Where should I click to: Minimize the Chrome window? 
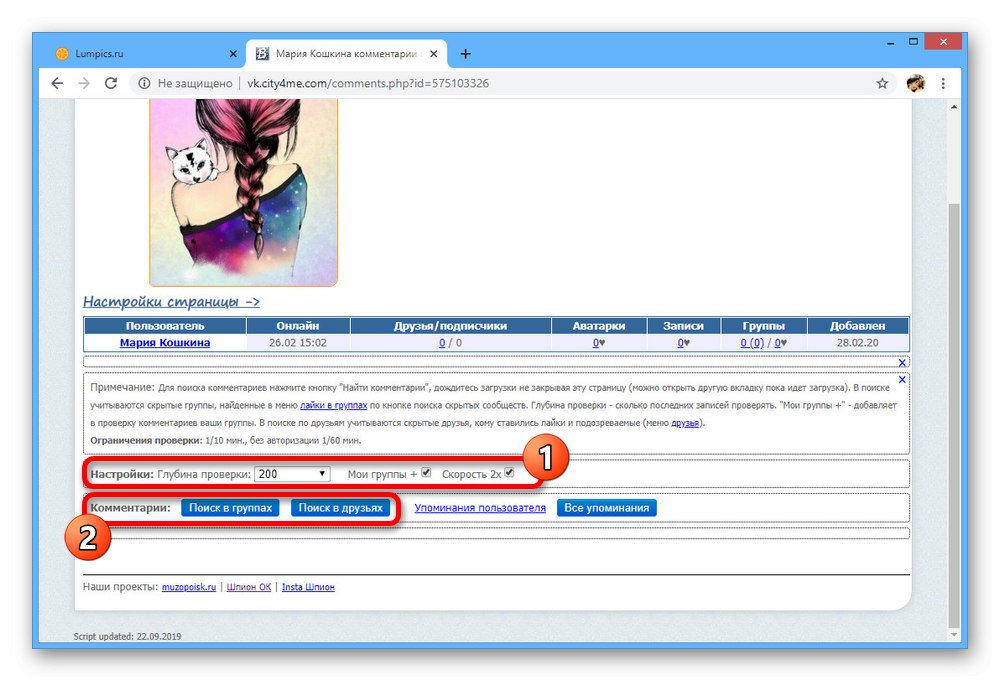pos(890,42)
